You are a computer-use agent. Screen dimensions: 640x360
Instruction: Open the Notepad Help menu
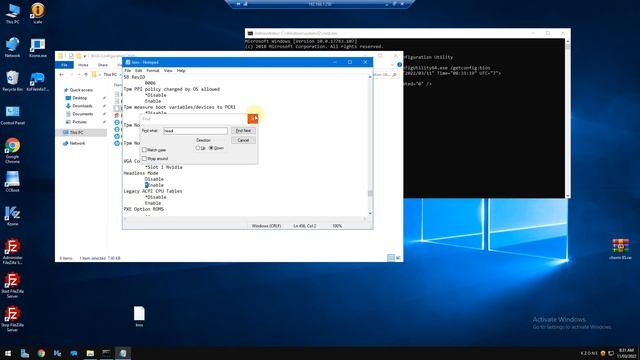[x=181, y=71]
